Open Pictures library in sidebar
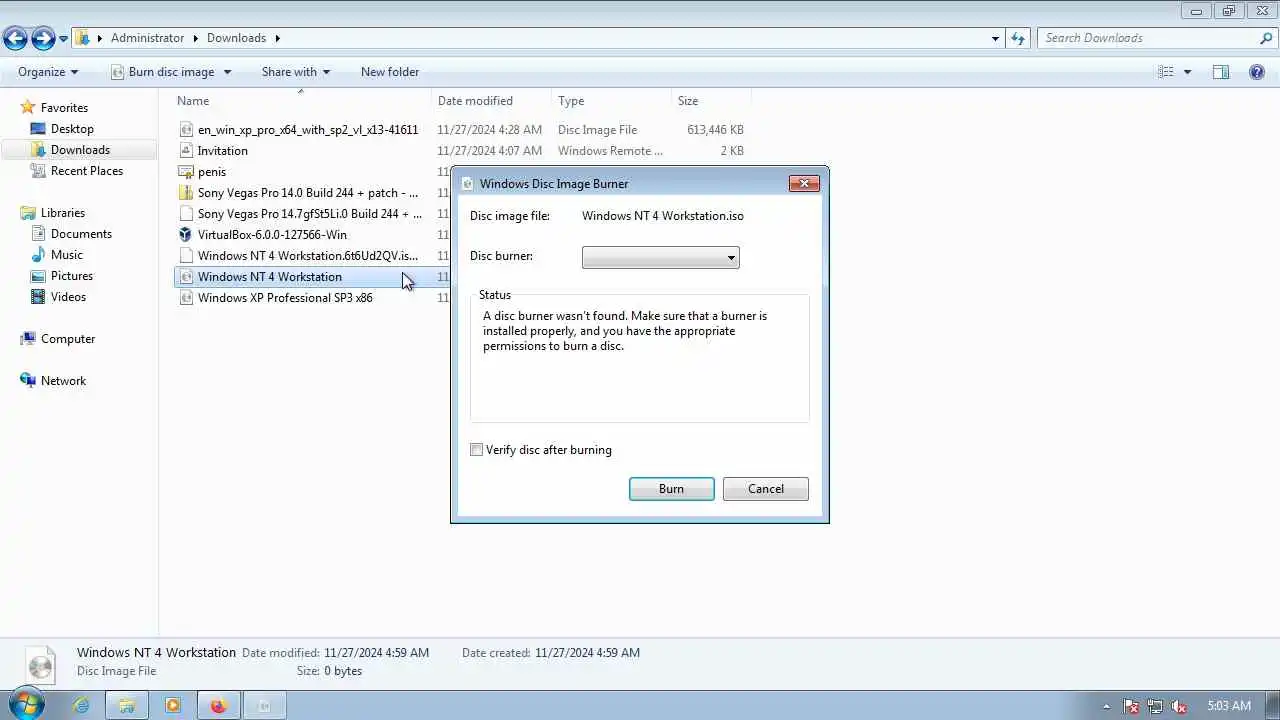The image size is (1280, 720). click(x=72, y=276)
